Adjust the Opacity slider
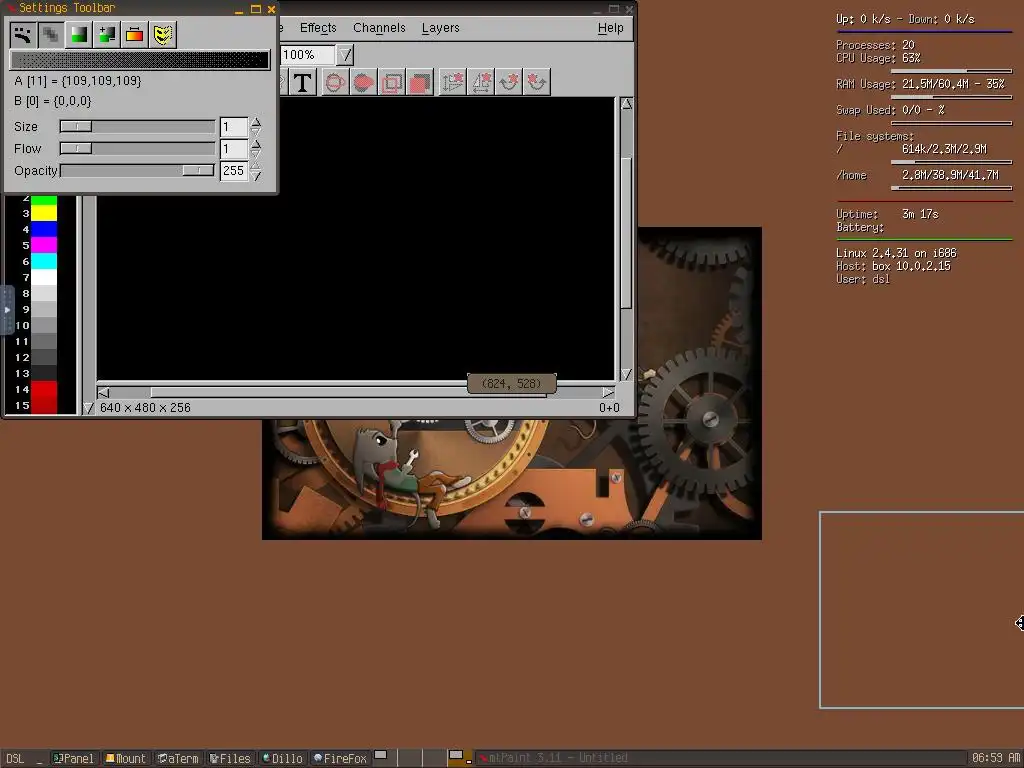This screenshot has width=1024, height=768. click(137, 170)
